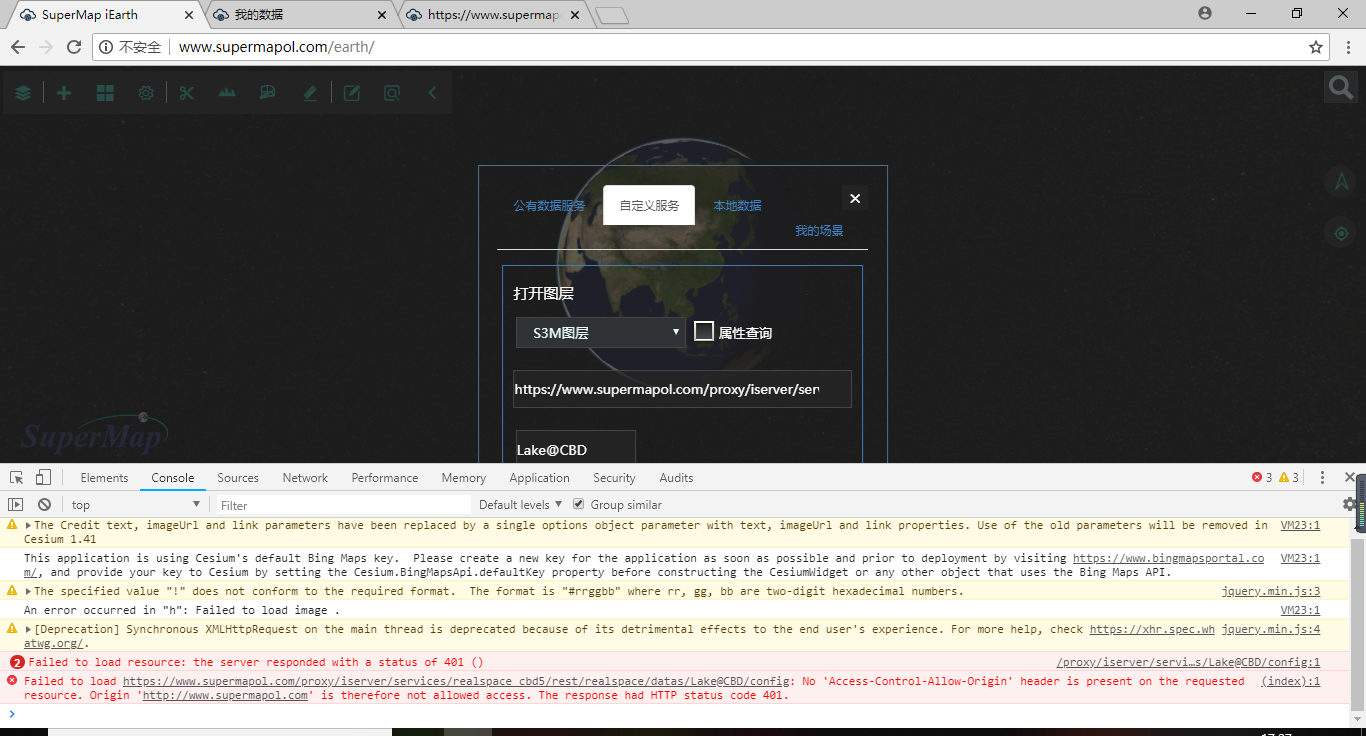Image resolution: width=1366 pixels, height=736 pixels.
Task: Switch to the Performance tab
Action: (385, 478)
